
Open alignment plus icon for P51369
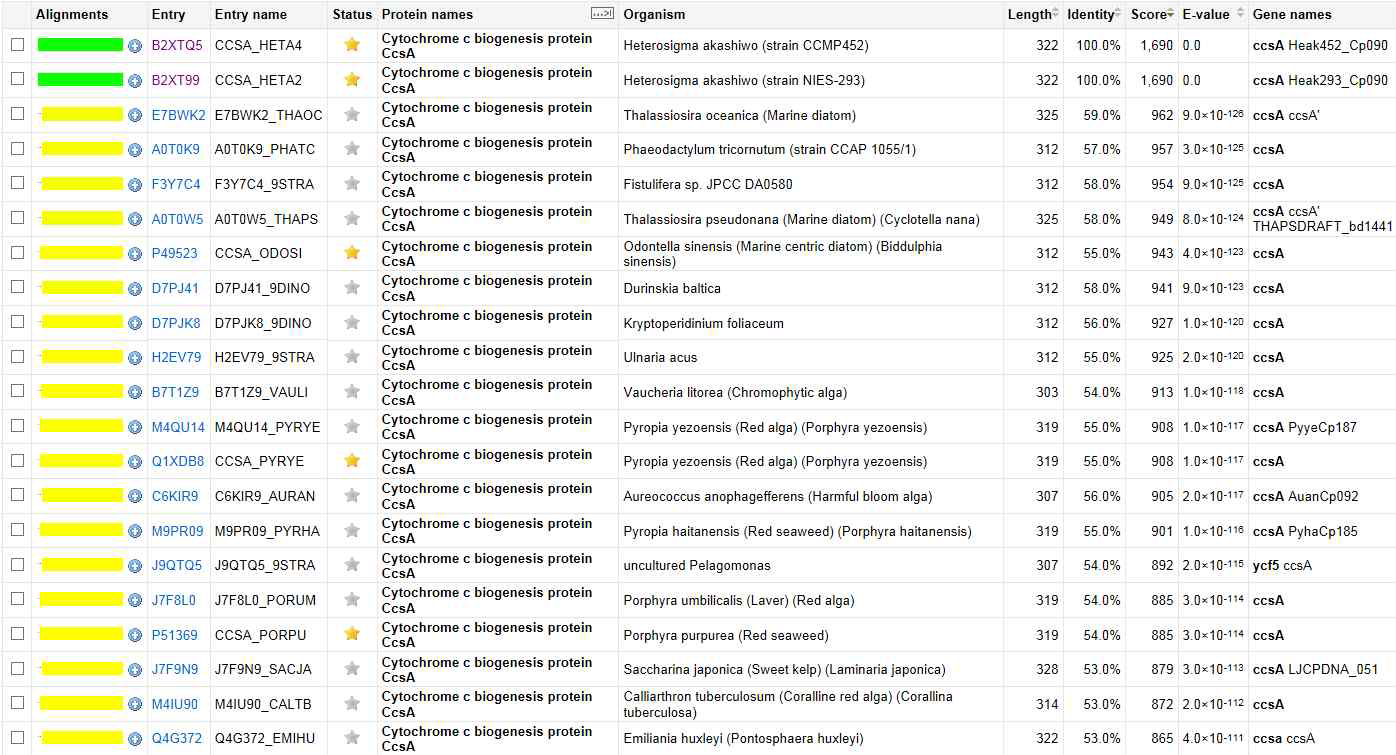(x=135, y=635)
